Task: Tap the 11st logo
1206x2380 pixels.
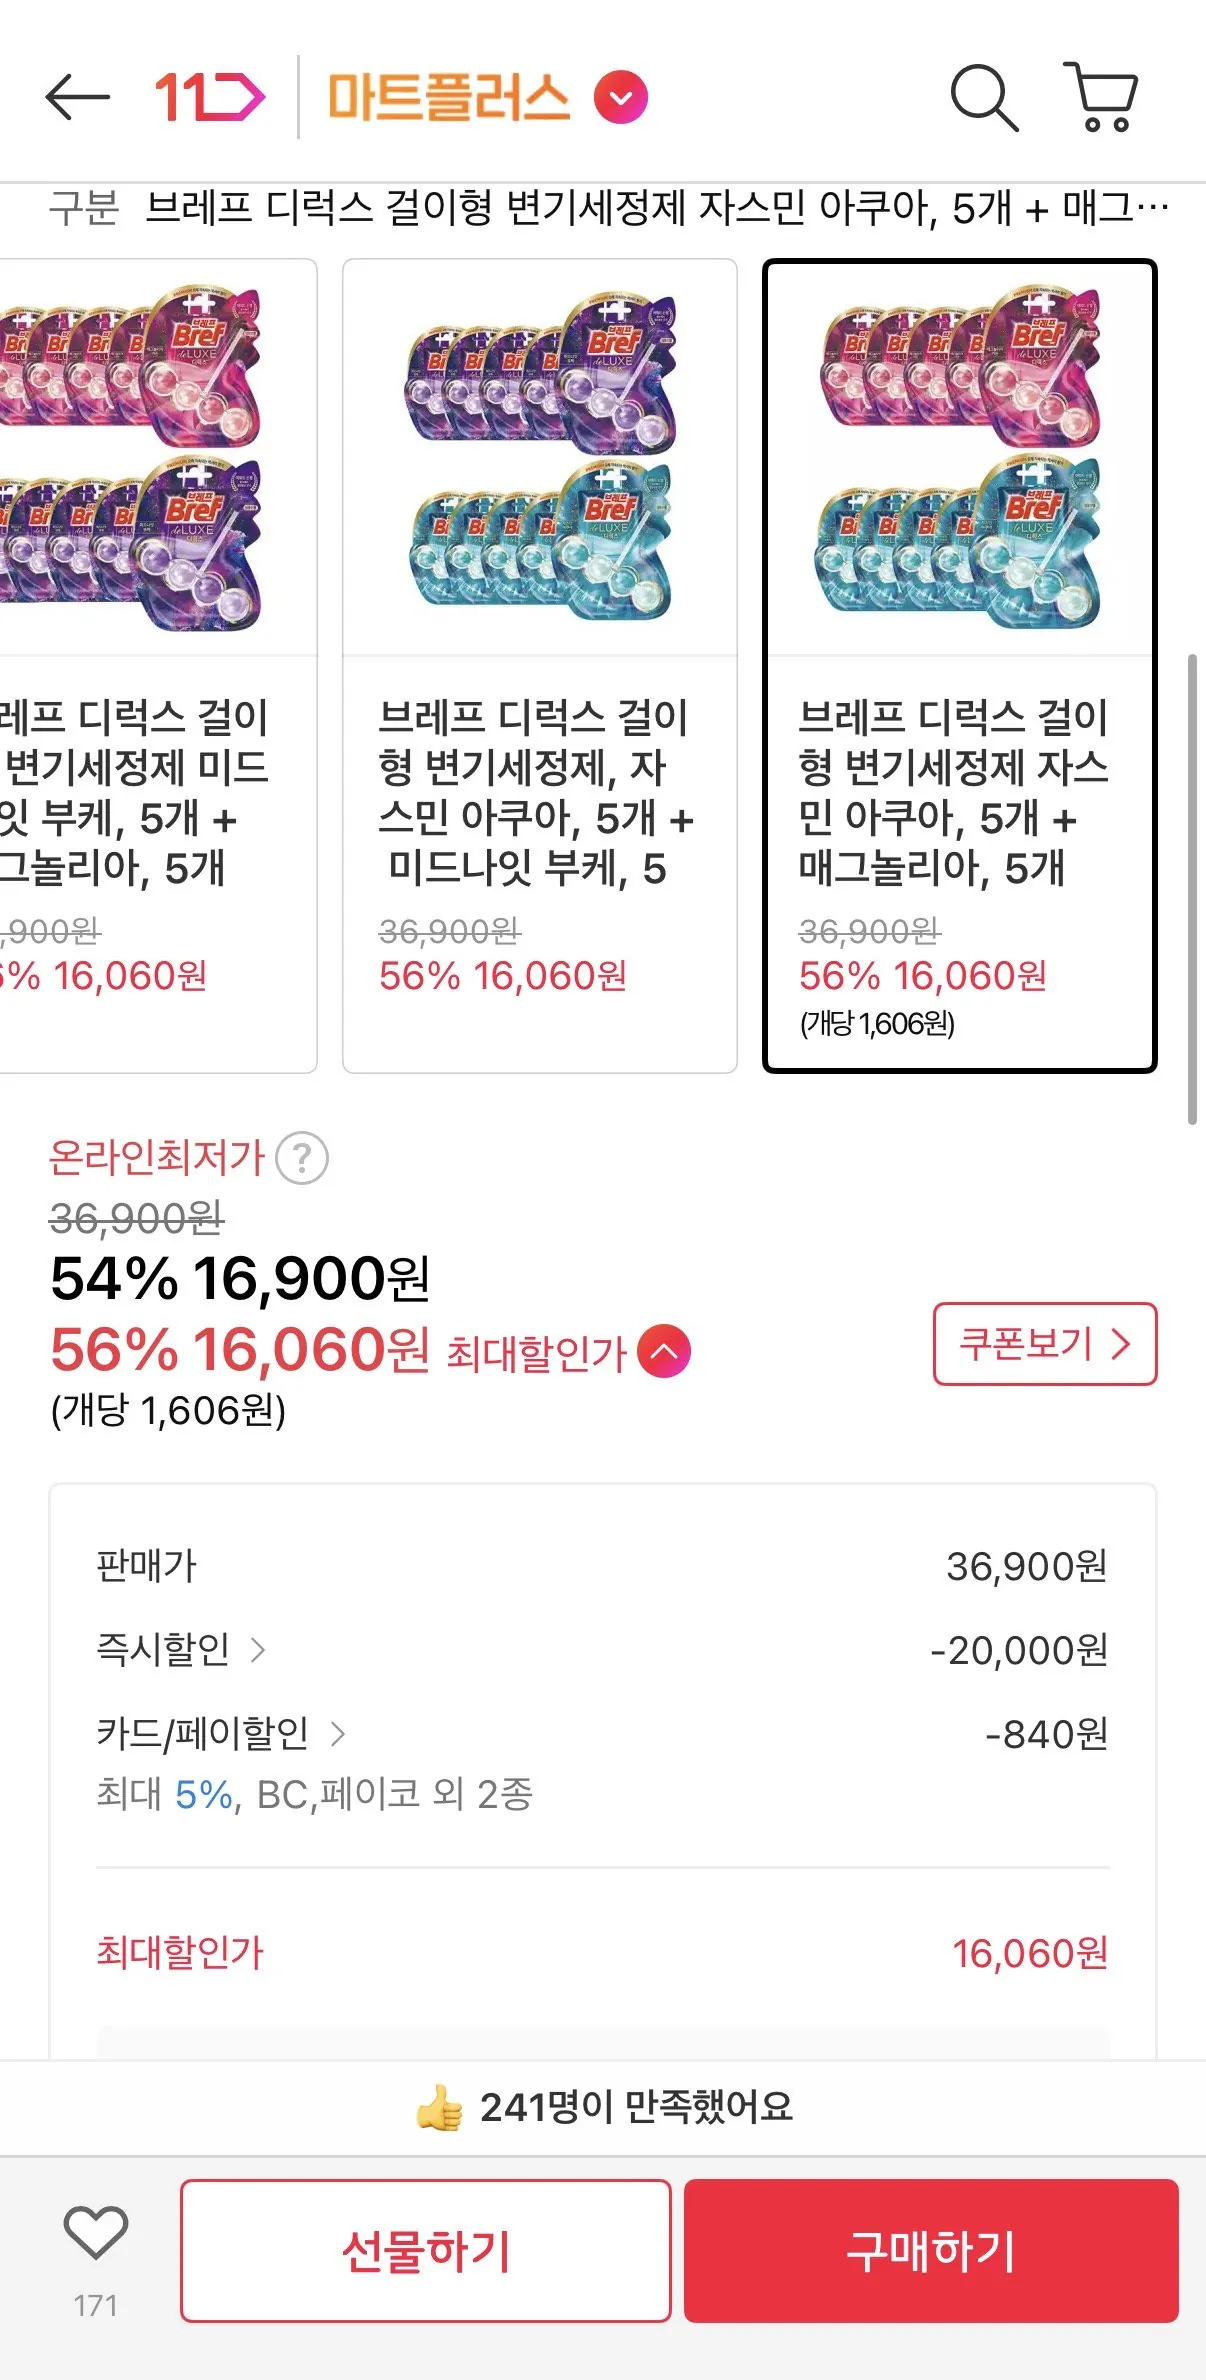Action: click(x=210, y=95)
